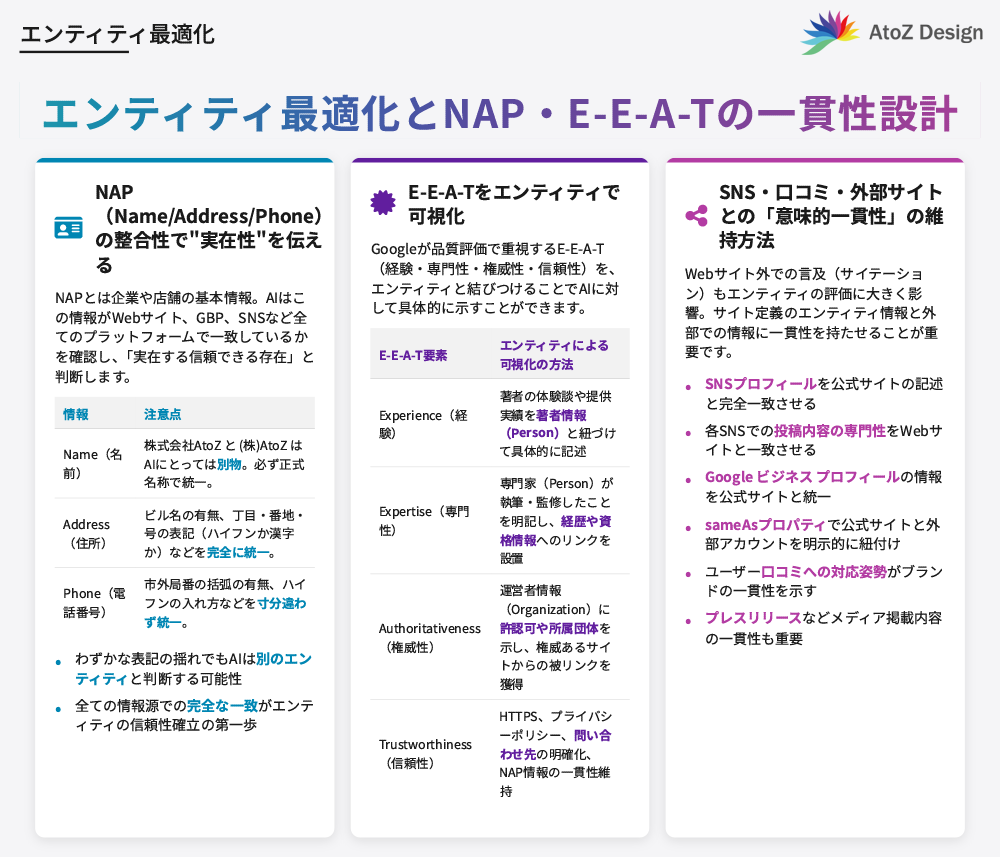Select the Trustworthiness（信頼性） row label
The width and height of the screenshot is (1000, 857).
[425, 753]
